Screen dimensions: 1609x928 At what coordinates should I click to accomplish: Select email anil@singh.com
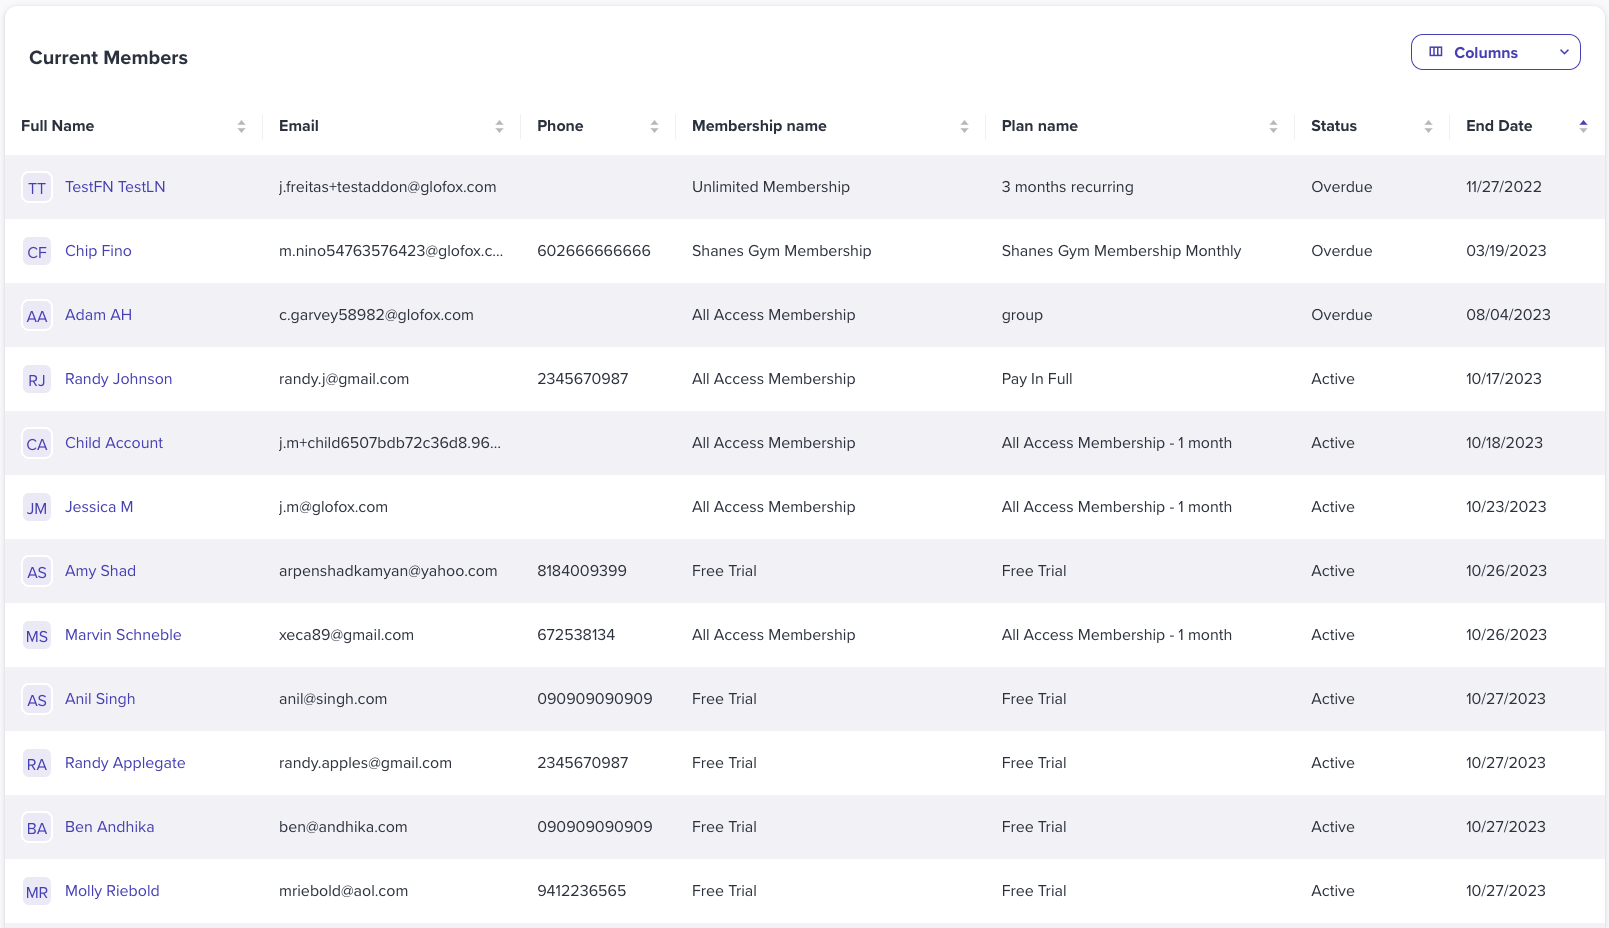pyautogui.click(x=333, y=699)
